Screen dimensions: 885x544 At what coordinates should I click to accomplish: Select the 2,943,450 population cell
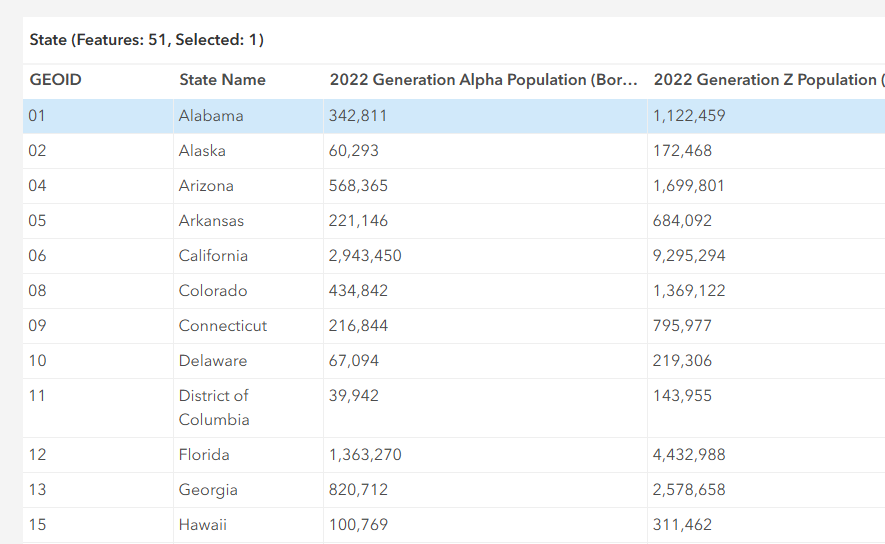(365, 256)
